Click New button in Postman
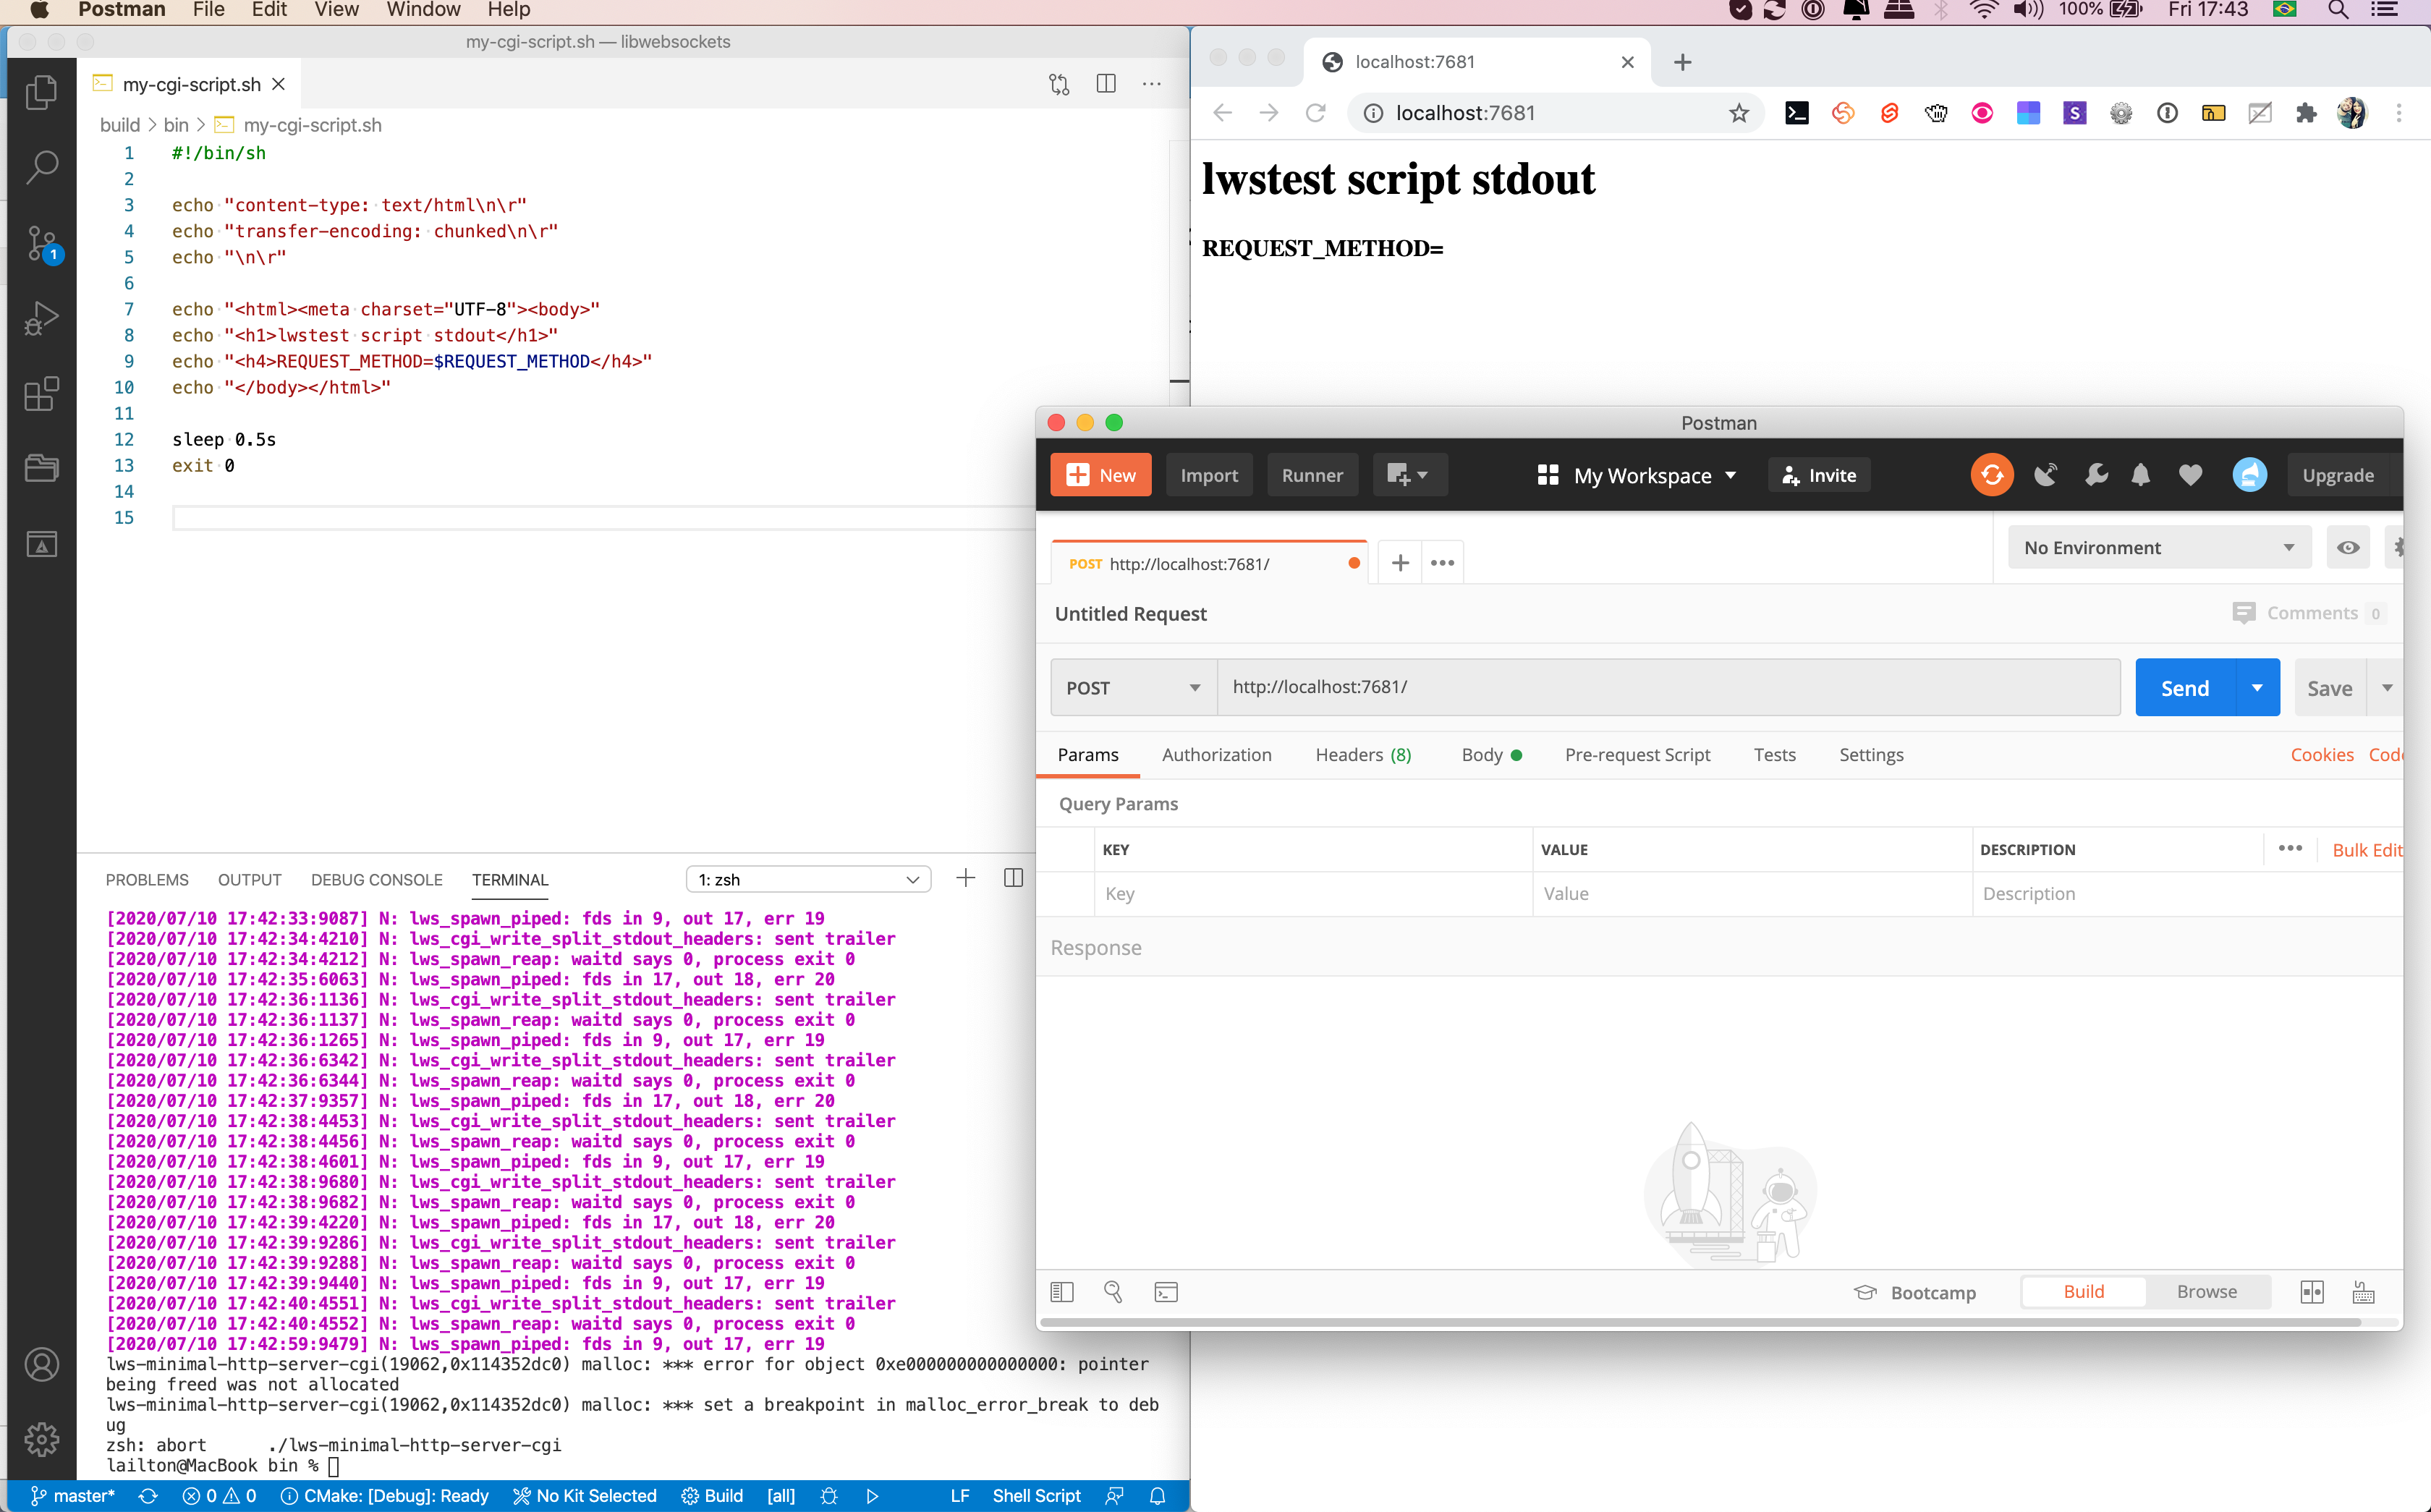This screenshot has width=2431, height=1512. [1101, 475]
